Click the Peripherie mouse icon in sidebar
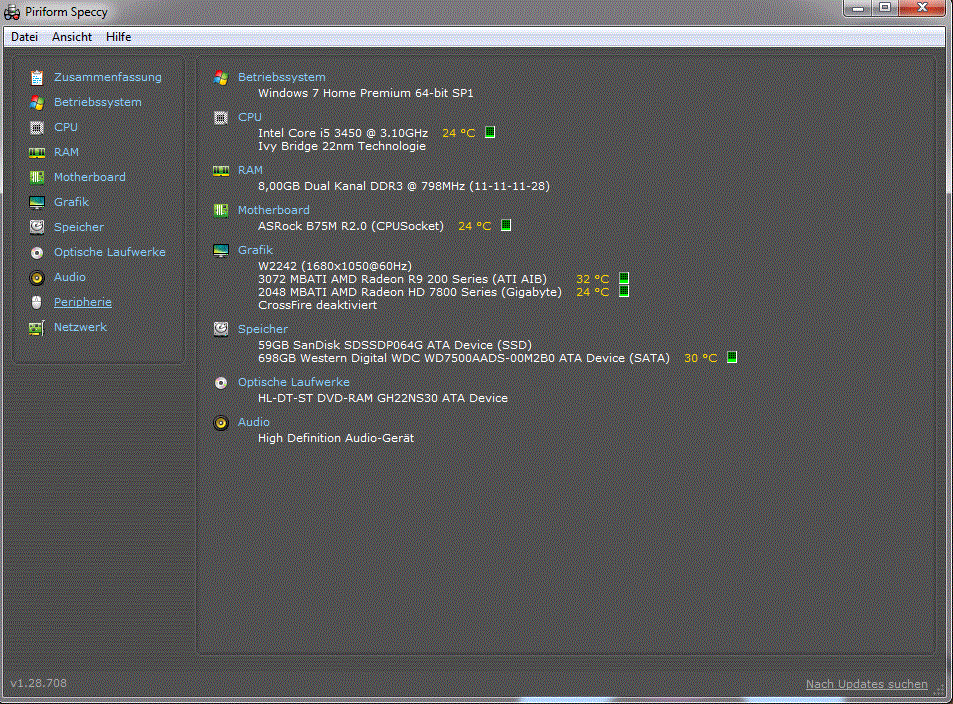Screen dimensions: 953x704 [37, 303]
